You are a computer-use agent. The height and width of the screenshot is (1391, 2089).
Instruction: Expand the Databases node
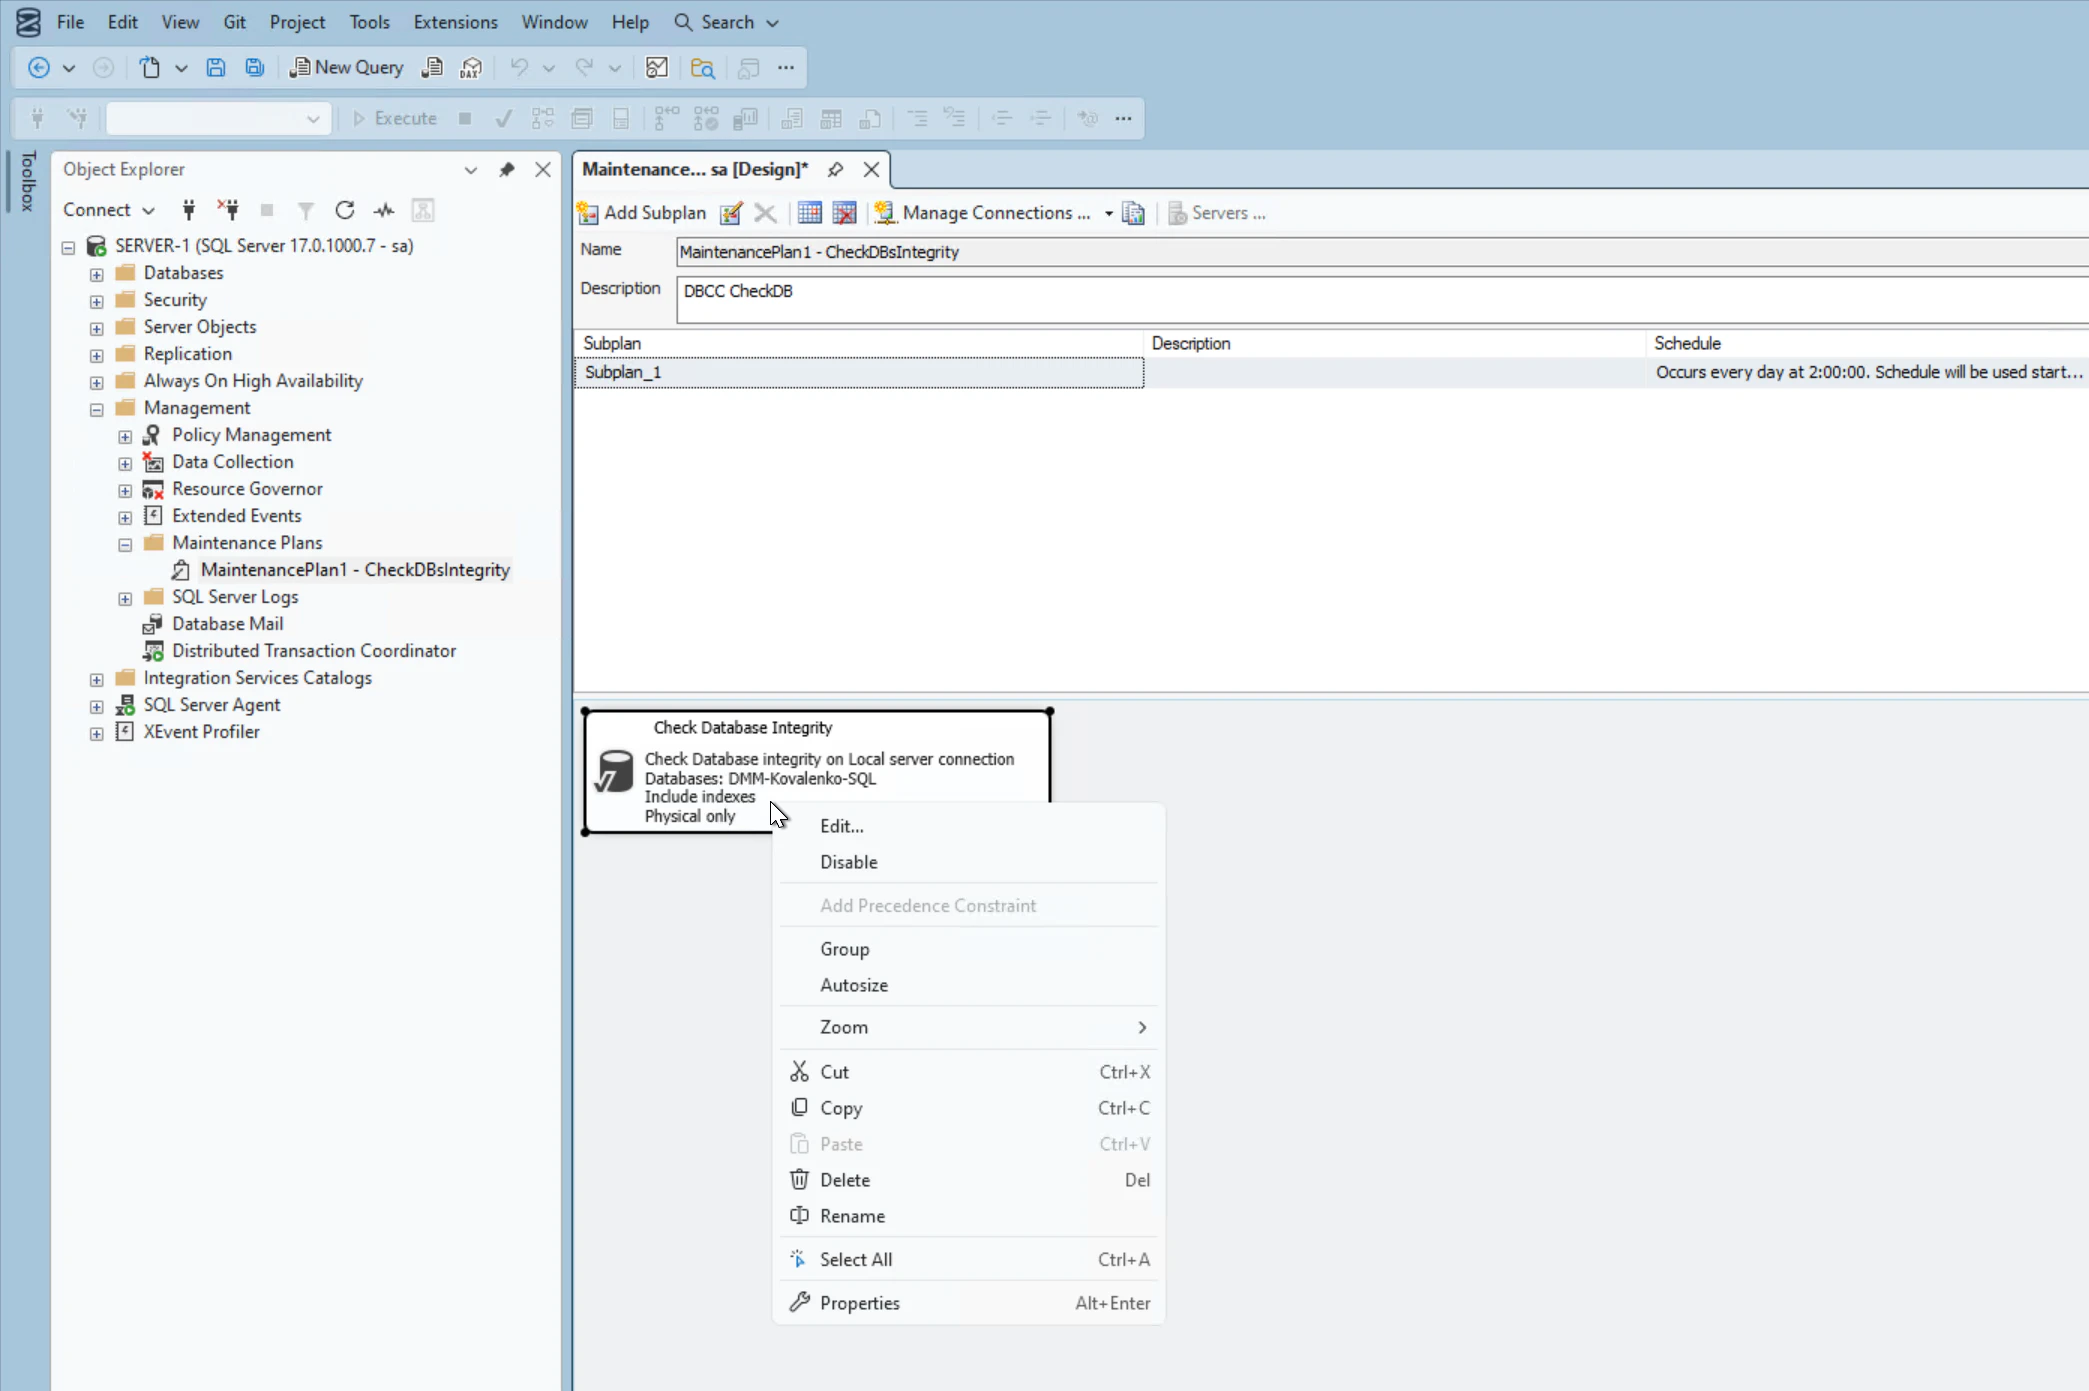[97, 274]
